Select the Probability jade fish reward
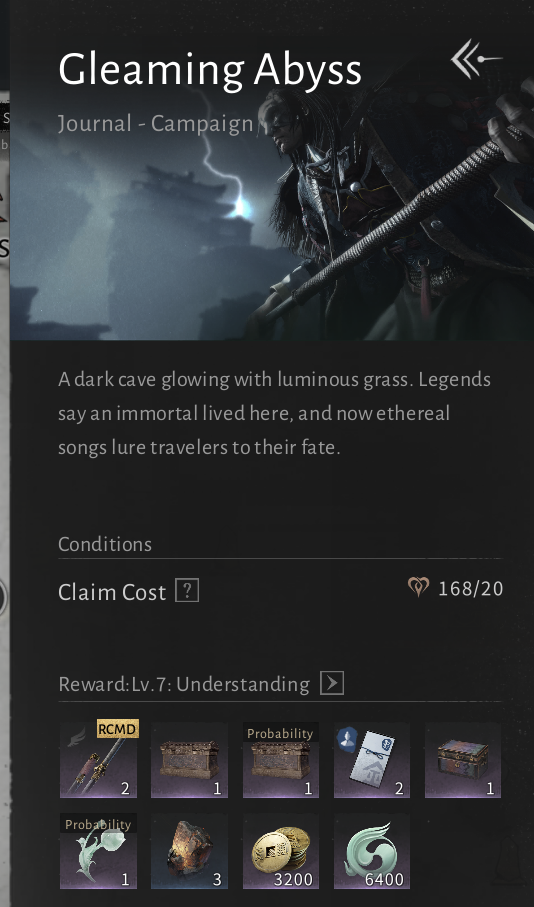The width and height of the screenshot is (534, 907). (98, 851)
